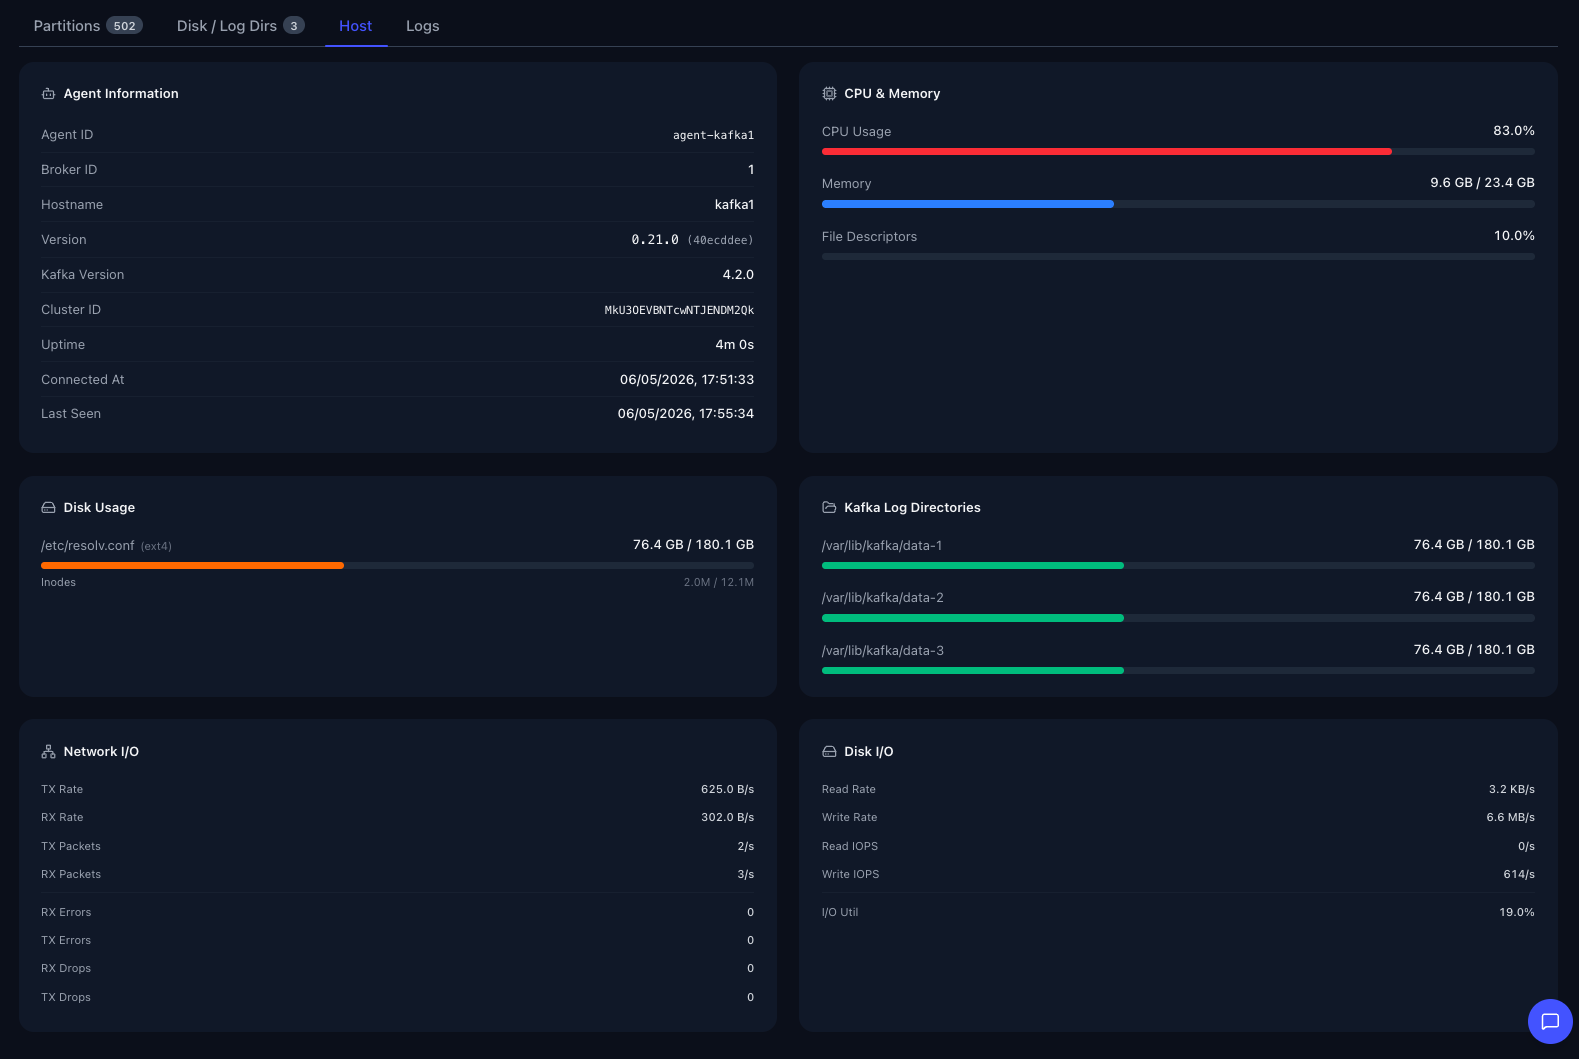Click Write IOPS value 614/s
This screenshot has width=1579, height=1059.
(1519, 875)
